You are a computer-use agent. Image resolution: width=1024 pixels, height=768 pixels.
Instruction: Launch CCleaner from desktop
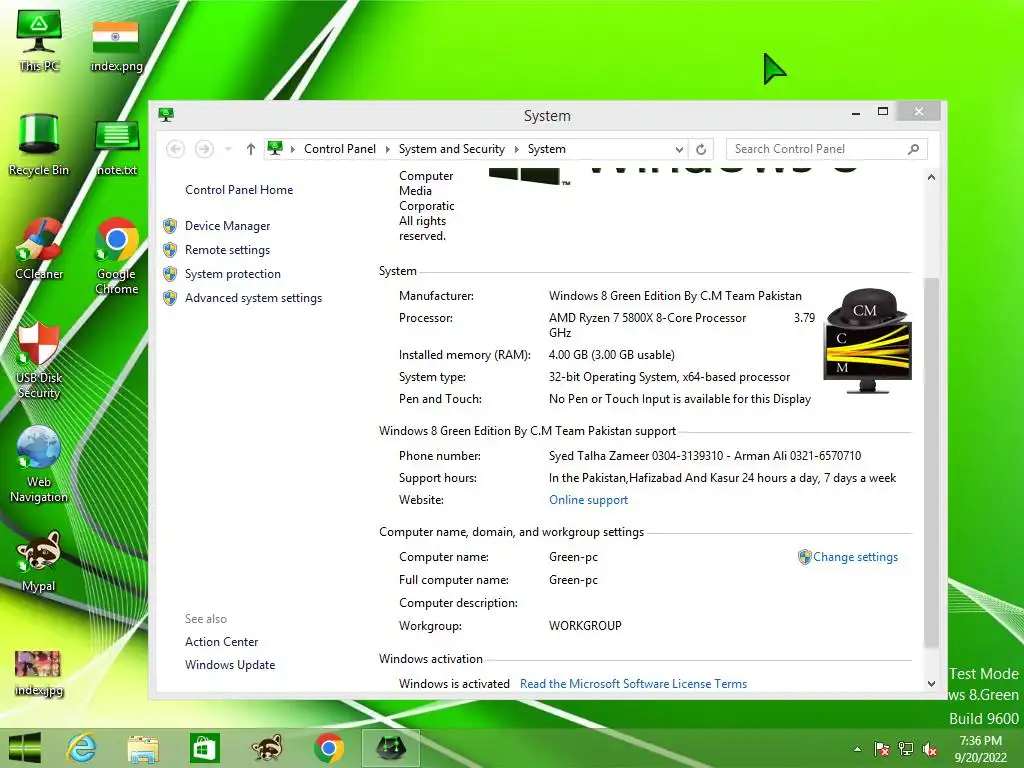pyautogui.click(x=39, y=249)
